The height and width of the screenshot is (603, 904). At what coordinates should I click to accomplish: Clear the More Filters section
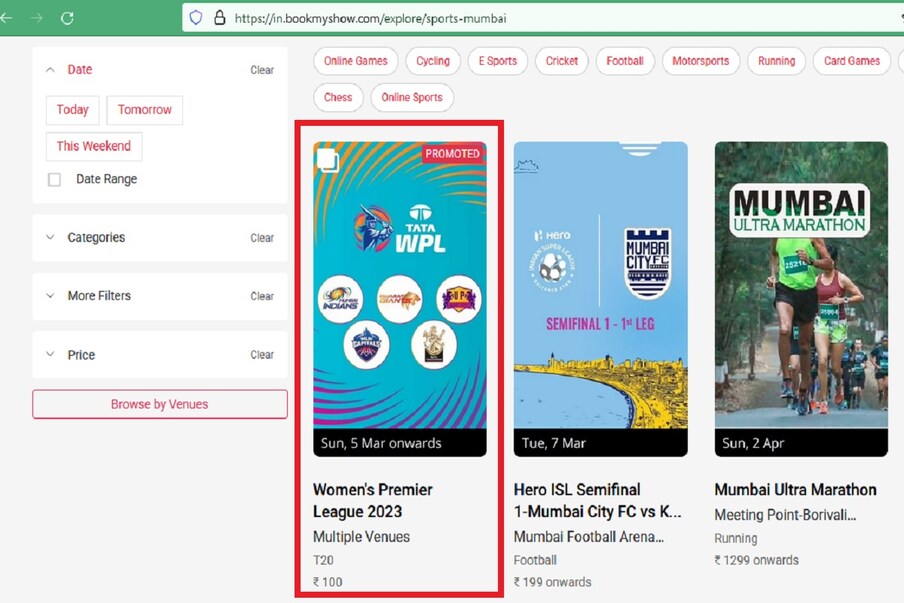tap(262, 296)
